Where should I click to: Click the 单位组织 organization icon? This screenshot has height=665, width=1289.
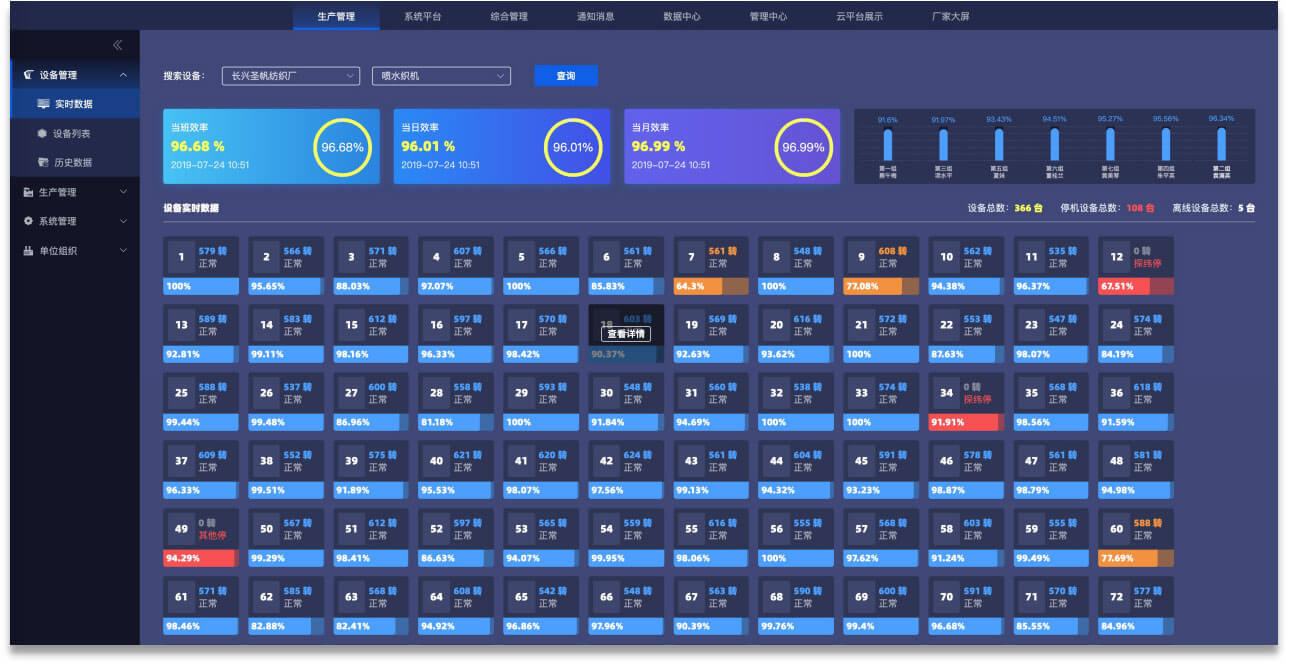pos(28,251)
